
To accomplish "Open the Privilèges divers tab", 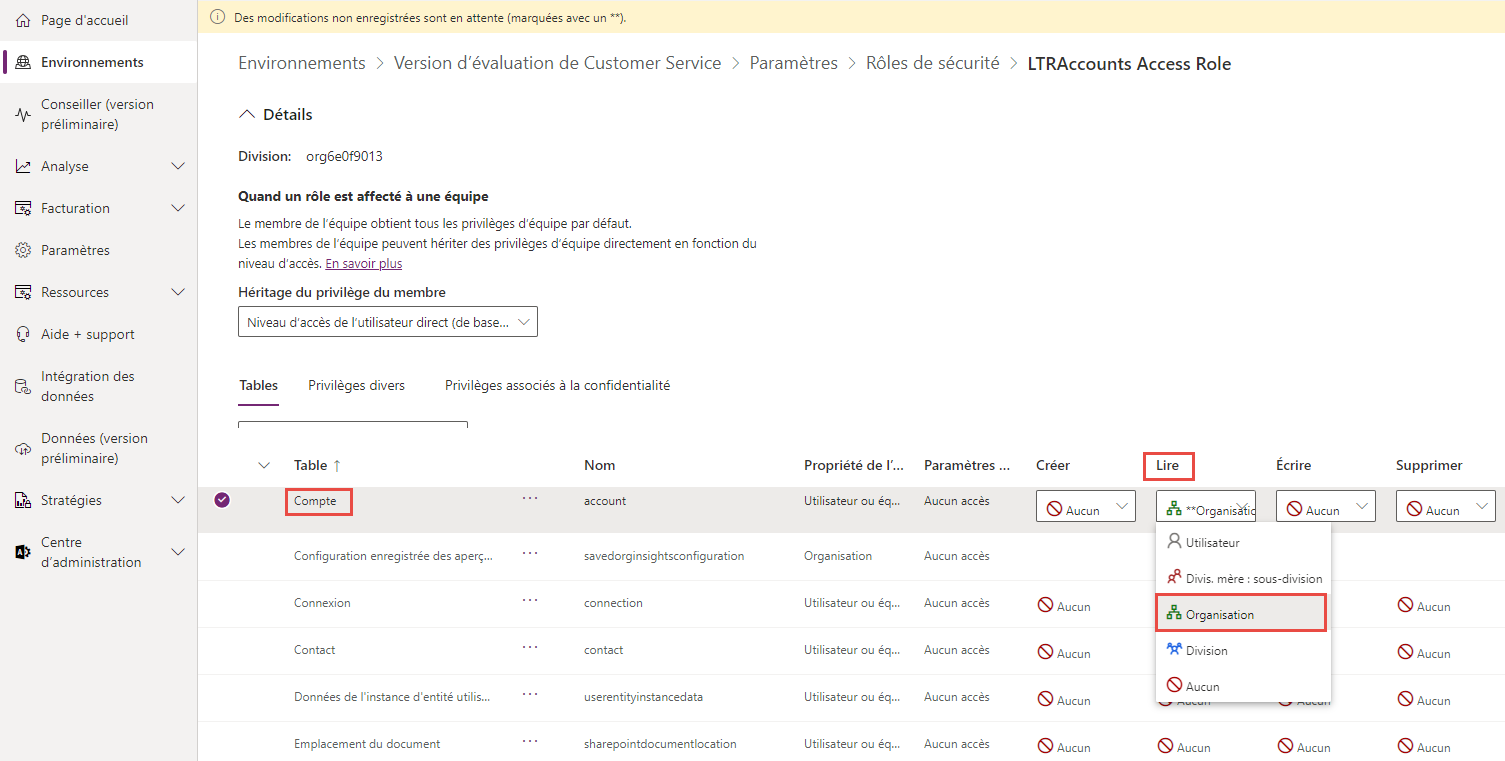I will [357, 385].
